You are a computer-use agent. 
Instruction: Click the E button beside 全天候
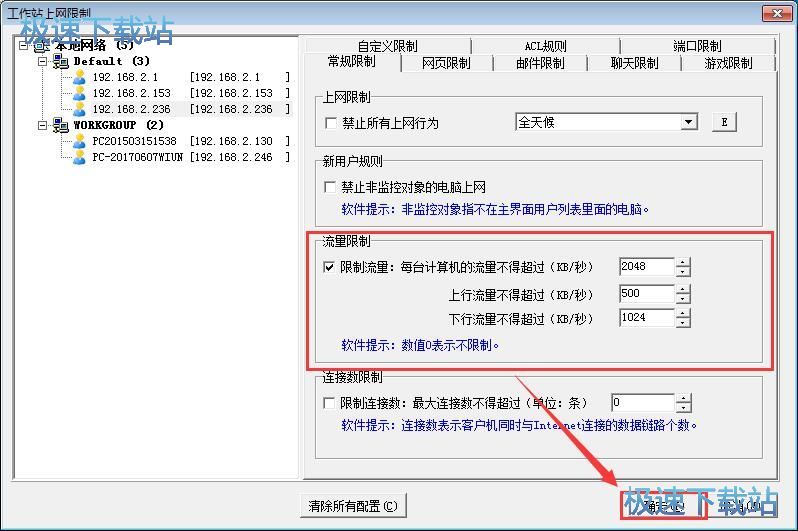pyautogui.click(x=724, y=122)
